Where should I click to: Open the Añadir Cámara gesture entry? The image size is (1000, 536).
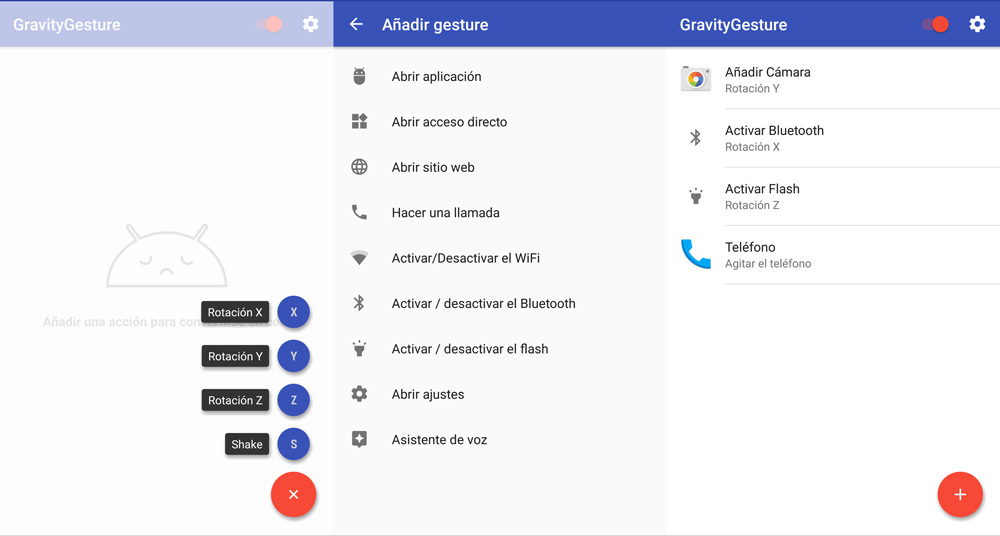coord(767,79)
